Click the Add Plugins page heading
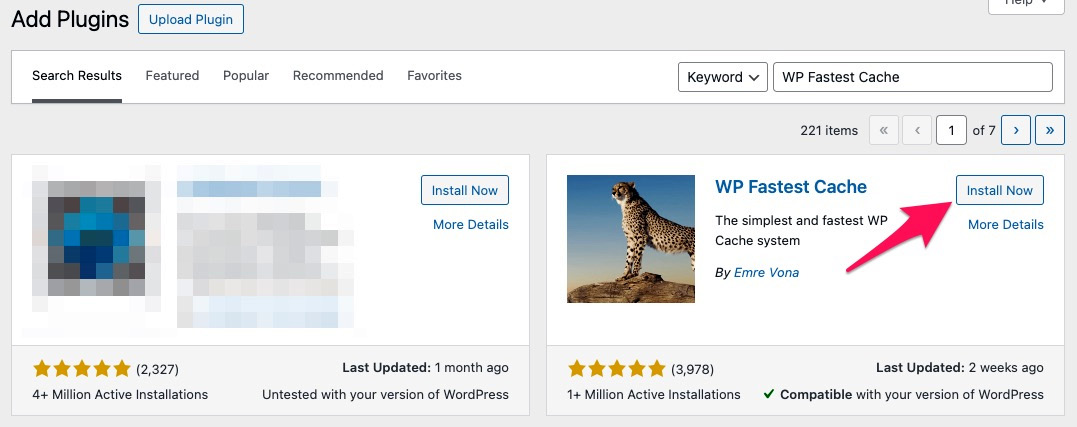Viewport: 1077px width, 427px height. pyautogui.click(x=70, y=19)
